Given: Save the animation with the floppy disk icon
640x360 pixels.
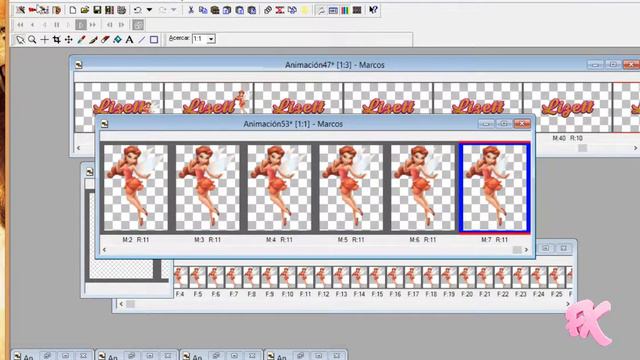Looking at the screenshot, I should (x=97, y=10).
